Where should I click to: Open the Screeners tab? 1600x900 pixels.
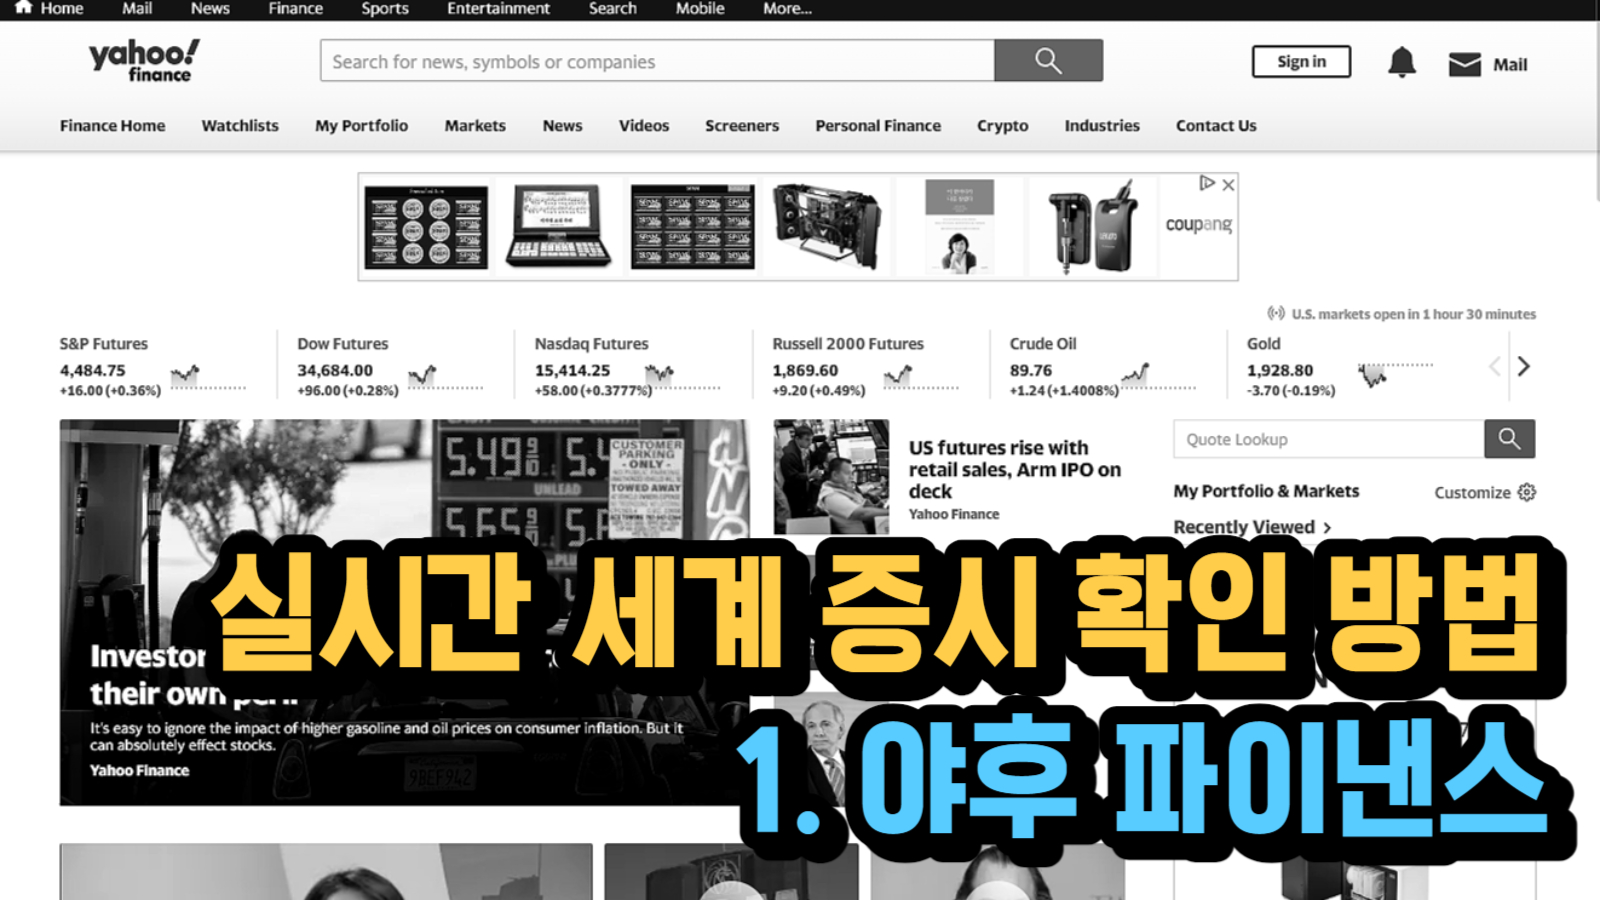coord(742,126)
